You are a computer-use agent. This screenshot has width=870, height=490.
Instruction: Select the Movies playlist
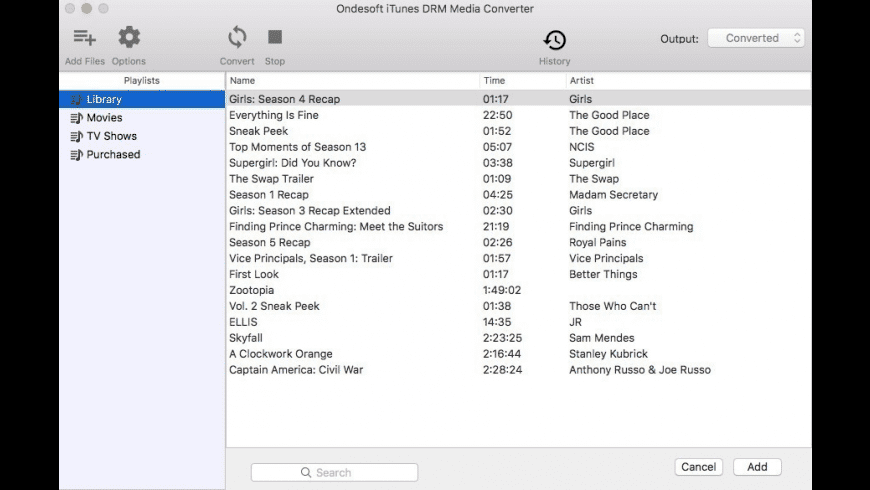pos(142,118)
